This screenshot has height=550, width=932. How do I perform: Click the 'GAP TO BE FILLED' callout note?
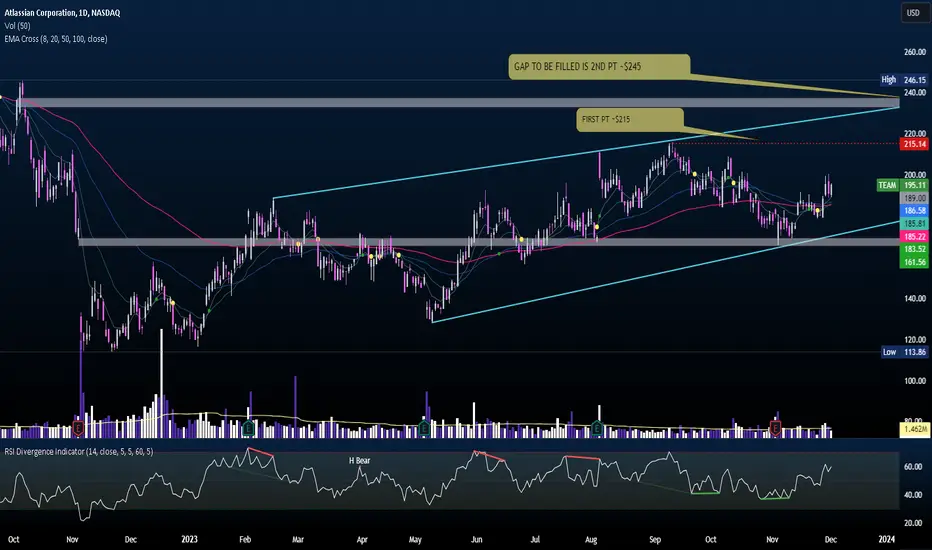click(x=599, y=67)
